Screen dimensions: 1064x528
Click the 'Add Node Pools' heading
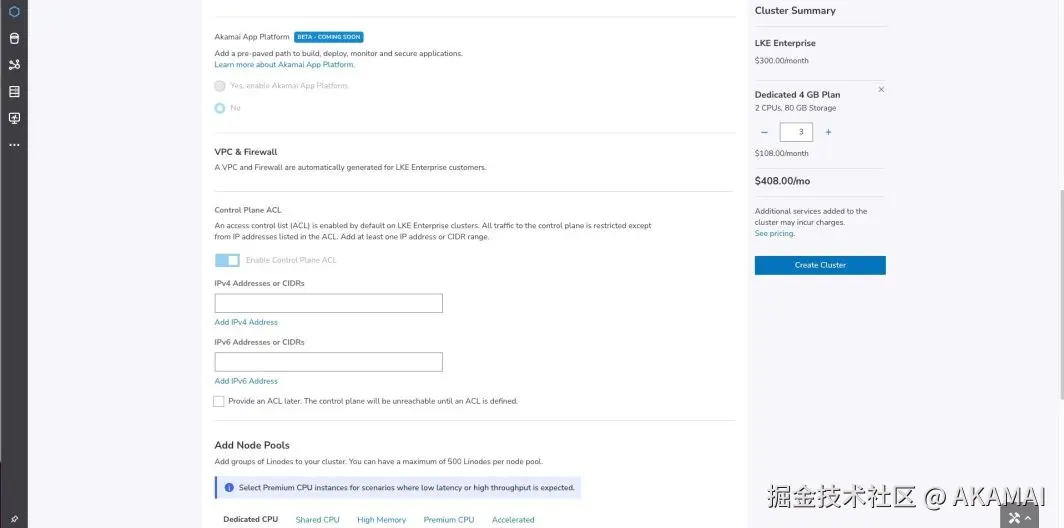point(252,445)
